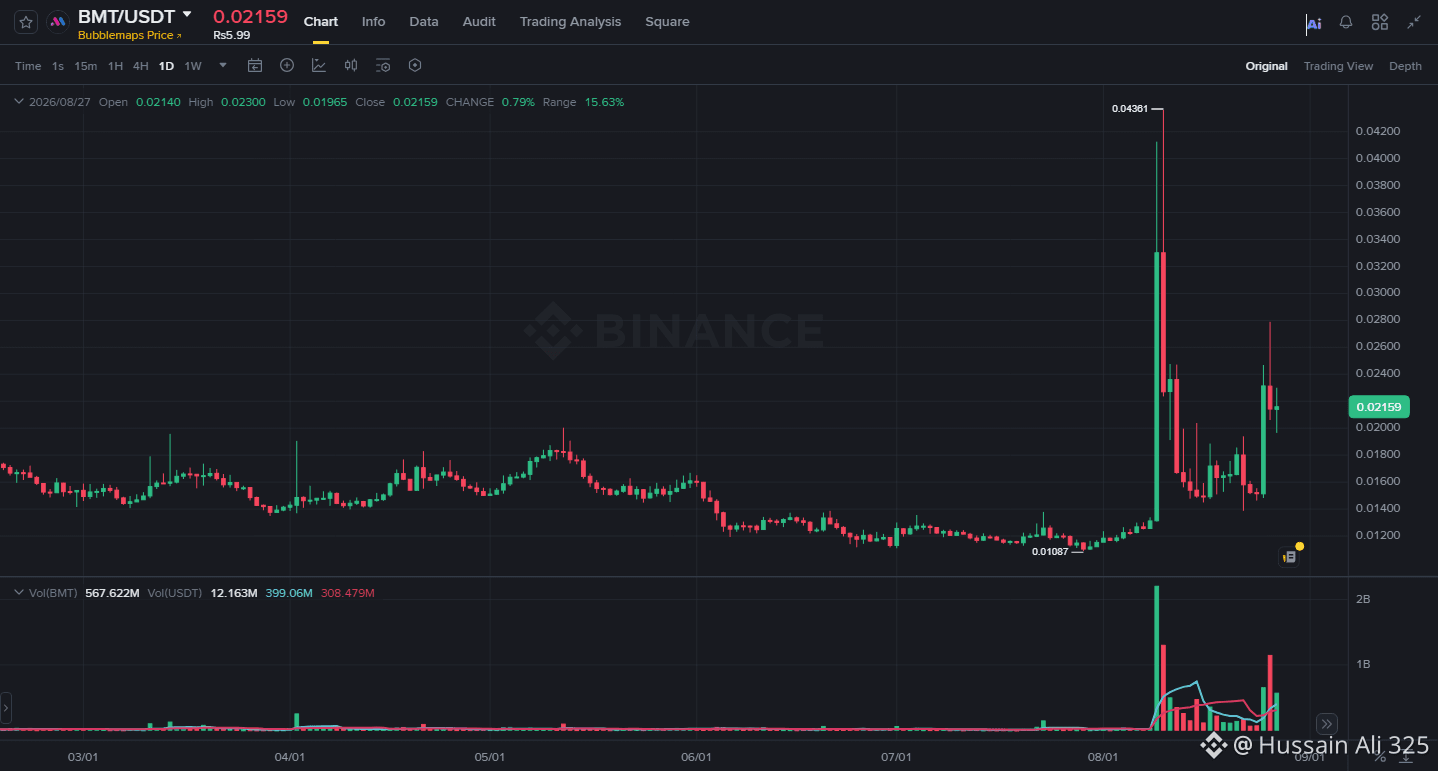Click the Rs5.99 converted price

232,35
